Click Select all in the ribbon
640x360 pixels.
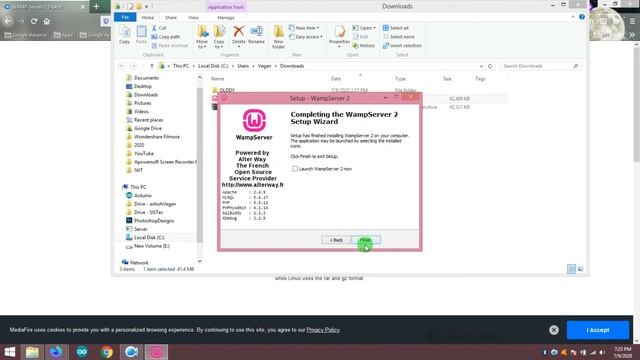coord(396,28)
